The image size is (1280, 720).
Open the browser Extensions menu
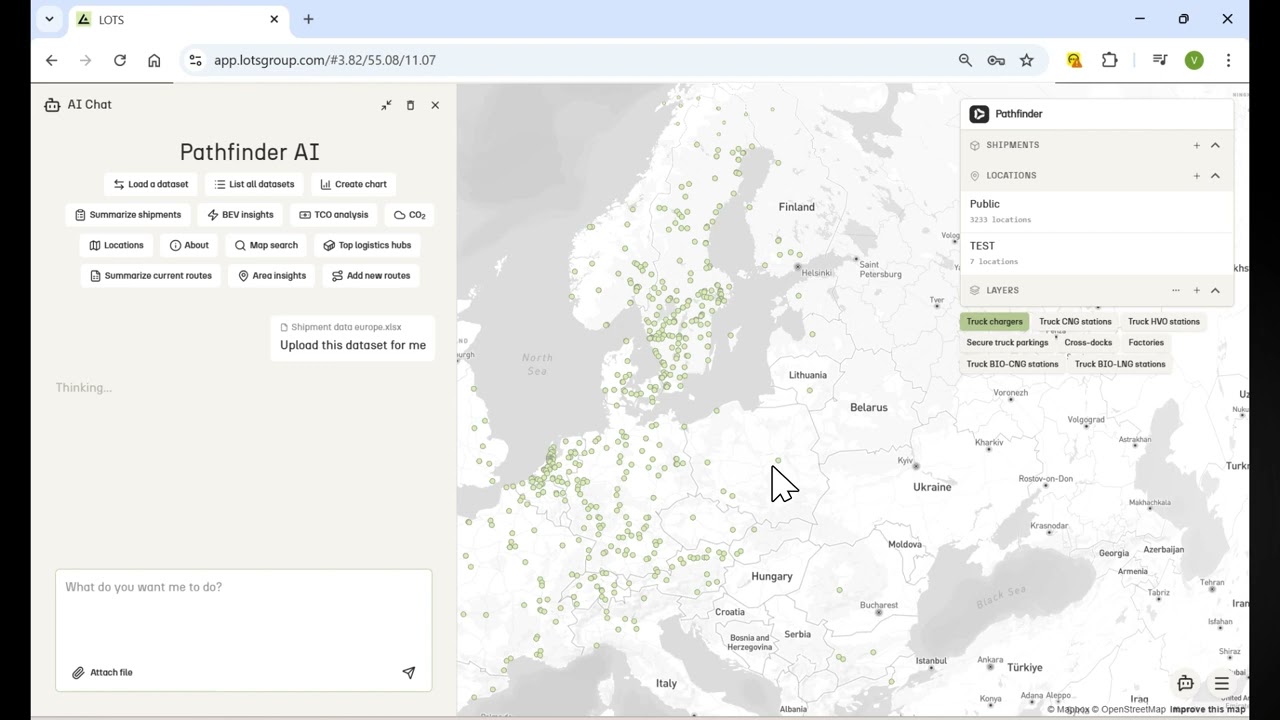pos(1109,60)
